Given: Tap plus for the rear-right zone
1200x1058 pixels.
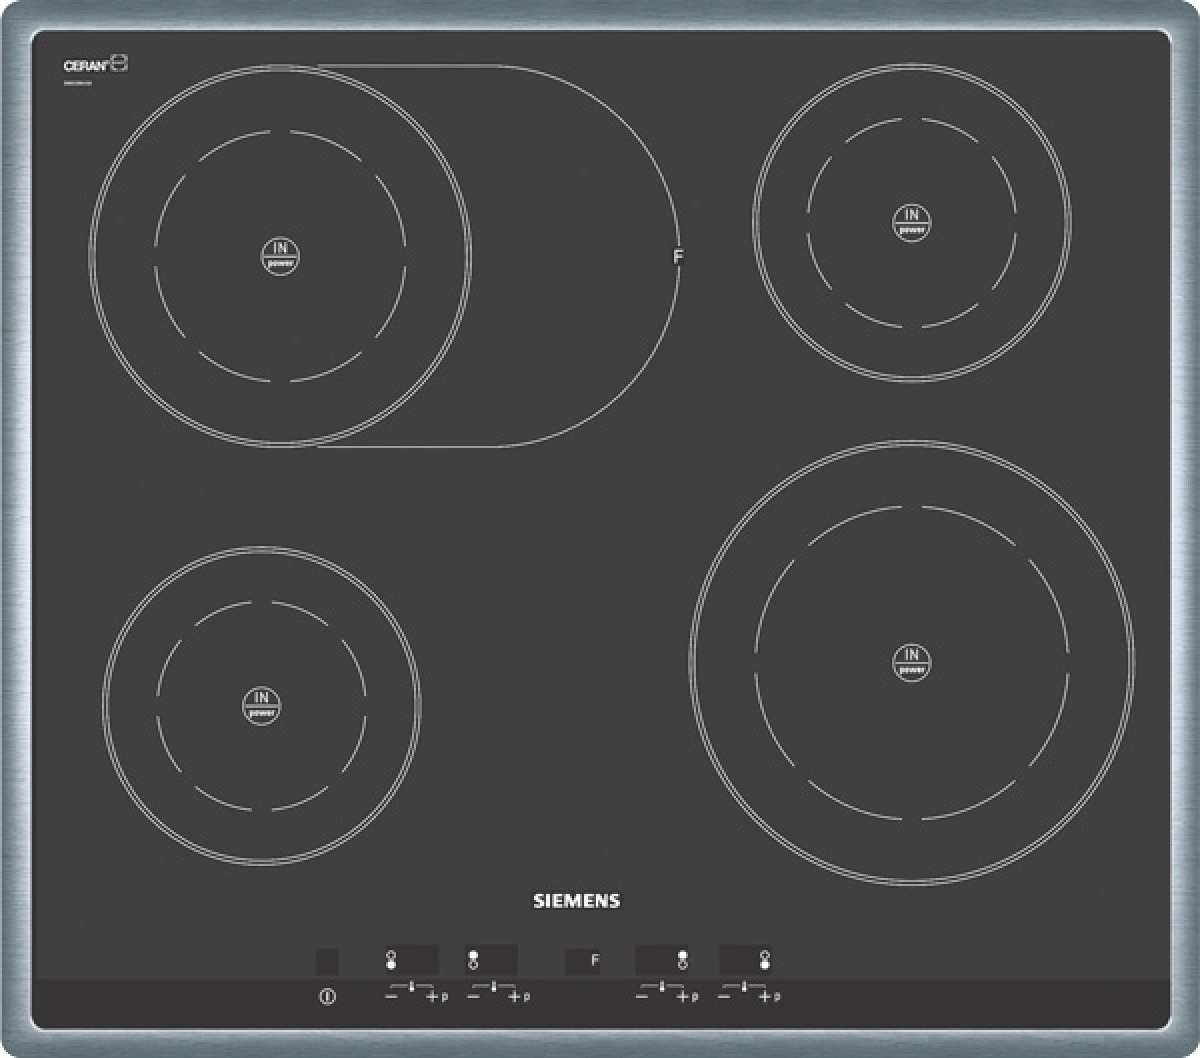Looking at the screenshot, I should click(683, 996).
